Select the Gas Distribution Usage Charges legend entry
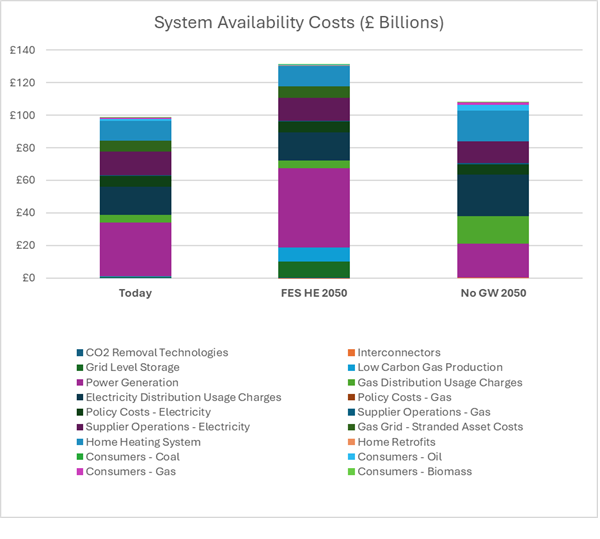The width and height of the screenshot is (600, 539). point(439,382)
